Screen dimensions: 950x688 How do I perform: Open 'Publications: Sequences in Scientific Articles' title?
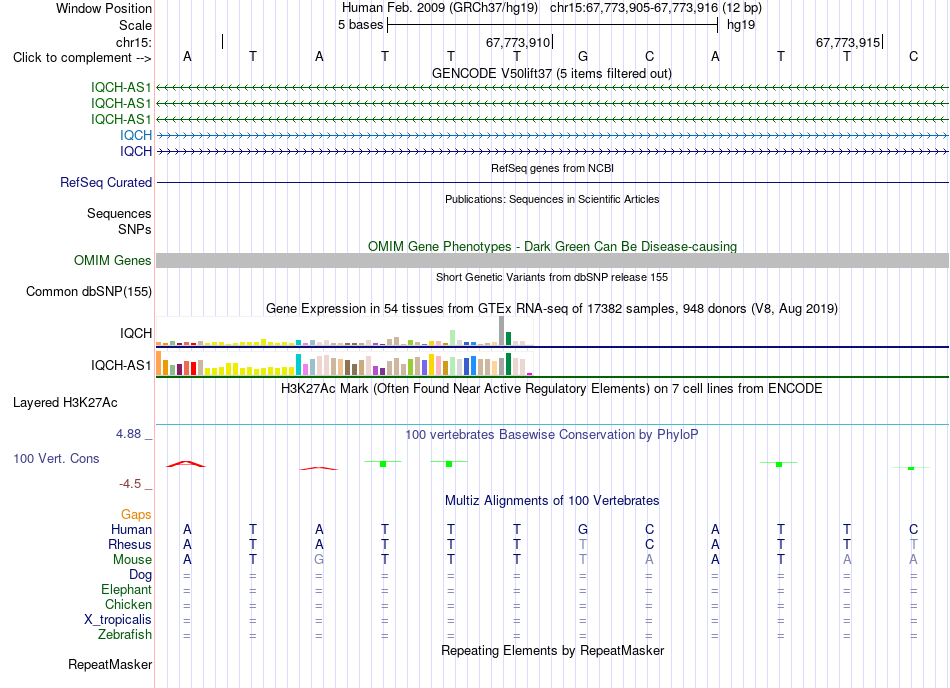tap(552, 199)
